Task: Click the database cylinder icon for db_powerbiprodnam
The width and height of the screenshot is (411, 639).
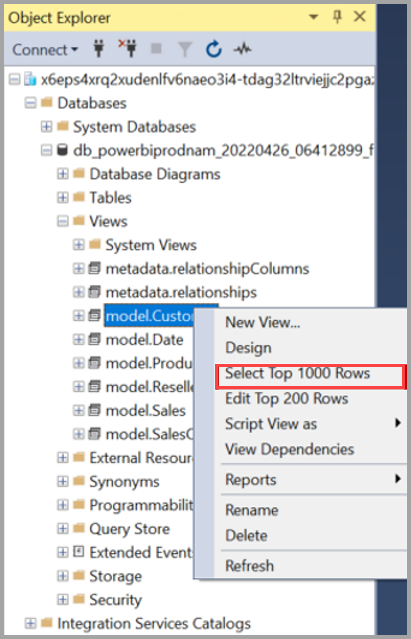Action: tap(62, 150)
